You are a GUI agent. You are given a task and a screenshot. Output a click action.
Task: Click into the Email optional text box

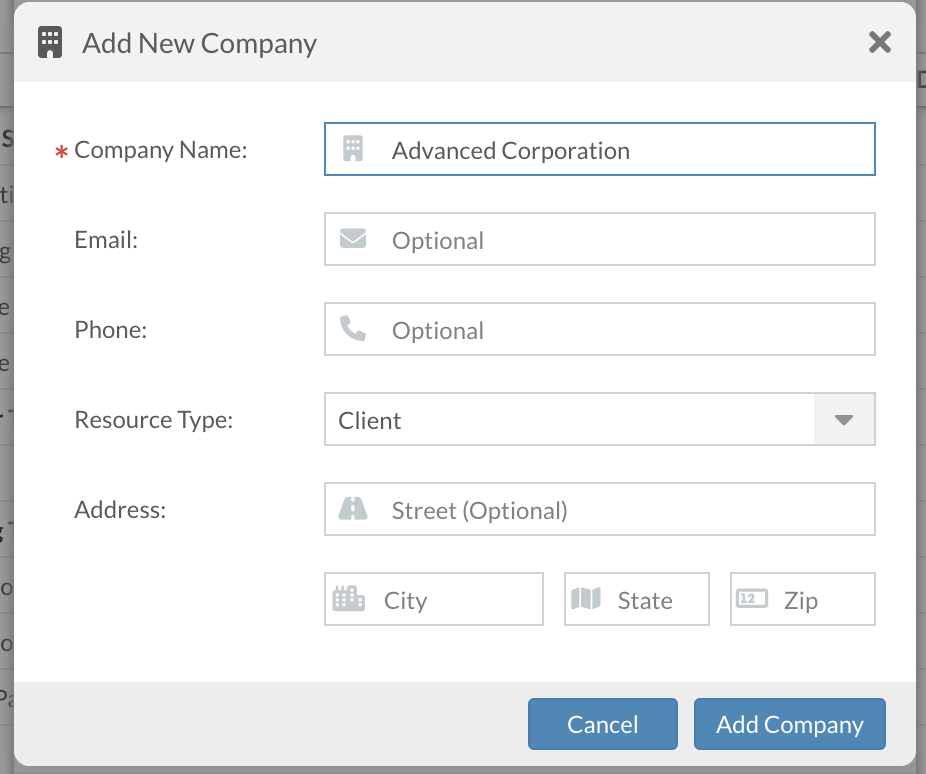(x=620, y=240)
